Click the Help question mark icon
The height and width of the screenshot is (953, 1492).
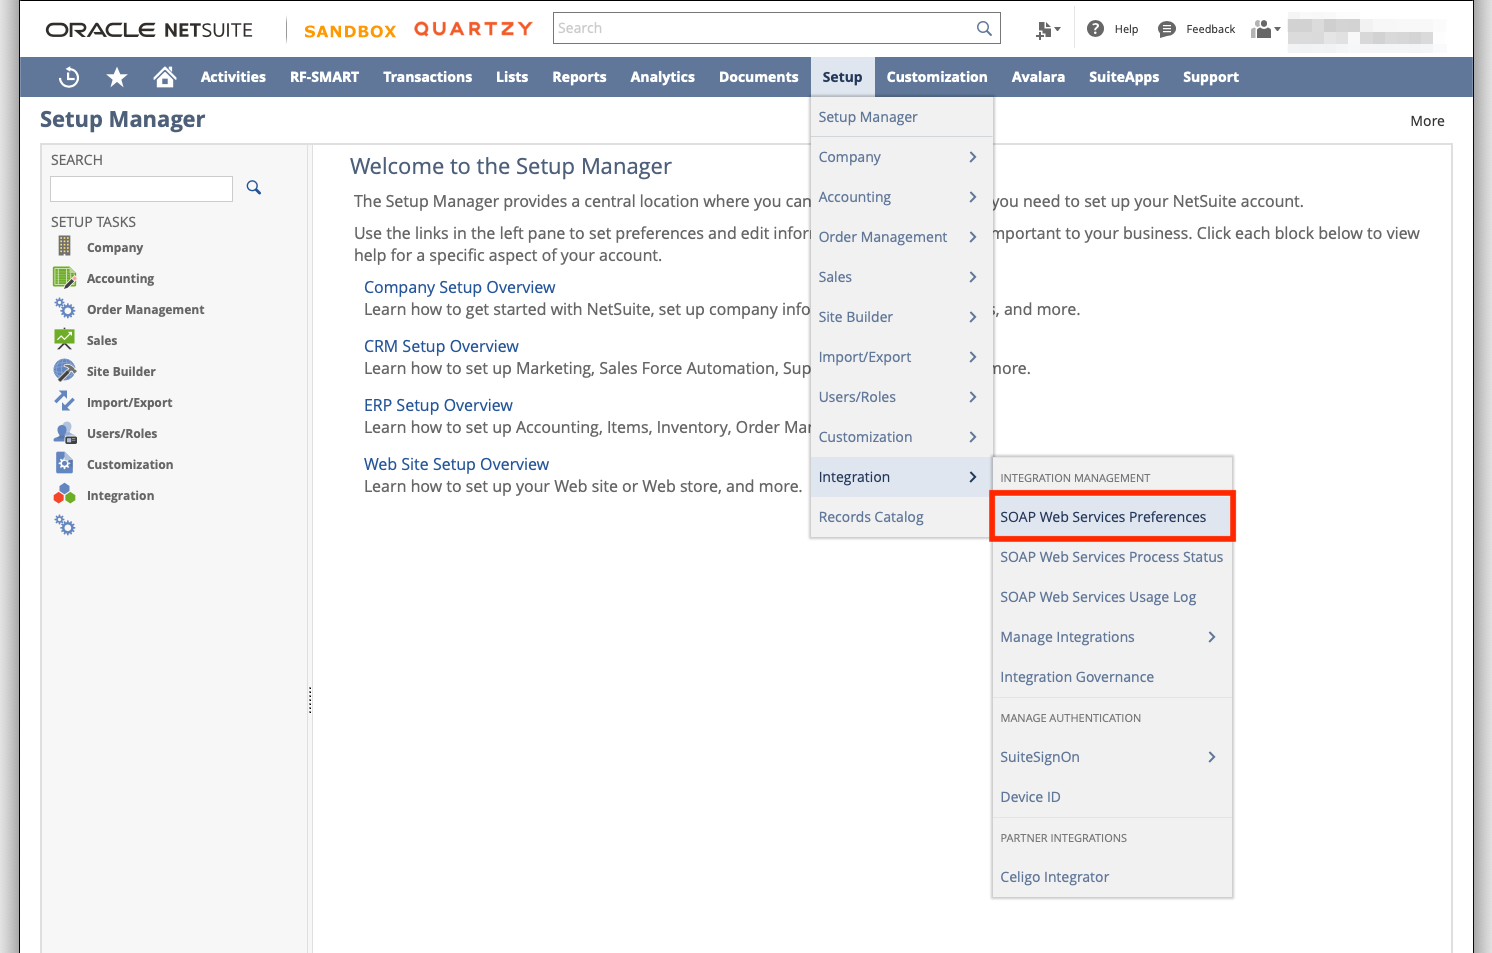point(1095,29)
